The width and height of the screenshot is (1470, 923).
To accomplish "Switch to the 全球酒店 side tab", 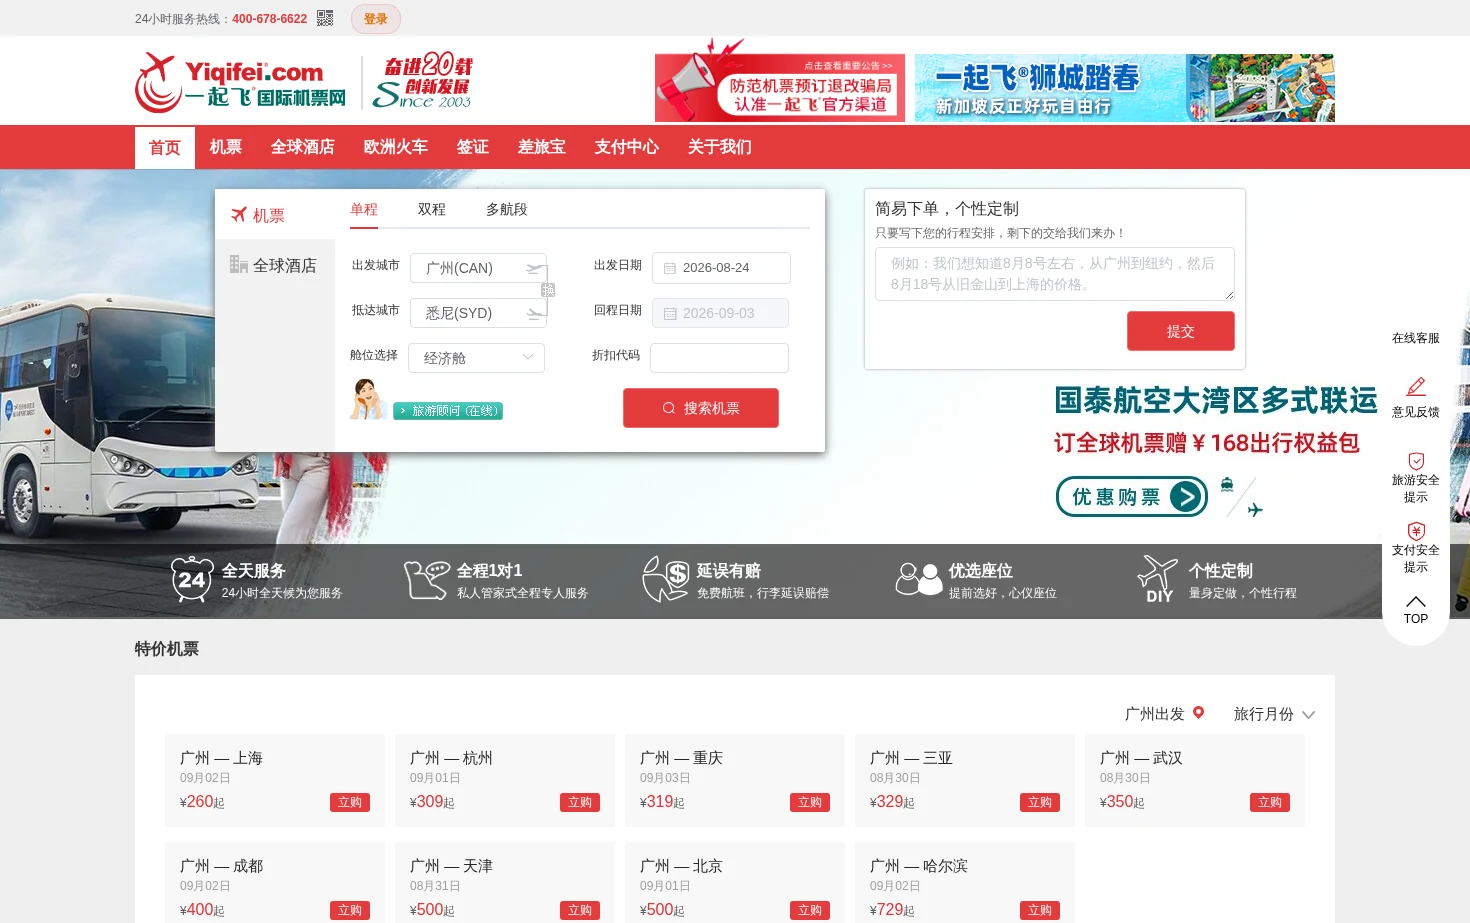I will click(275, 265).
